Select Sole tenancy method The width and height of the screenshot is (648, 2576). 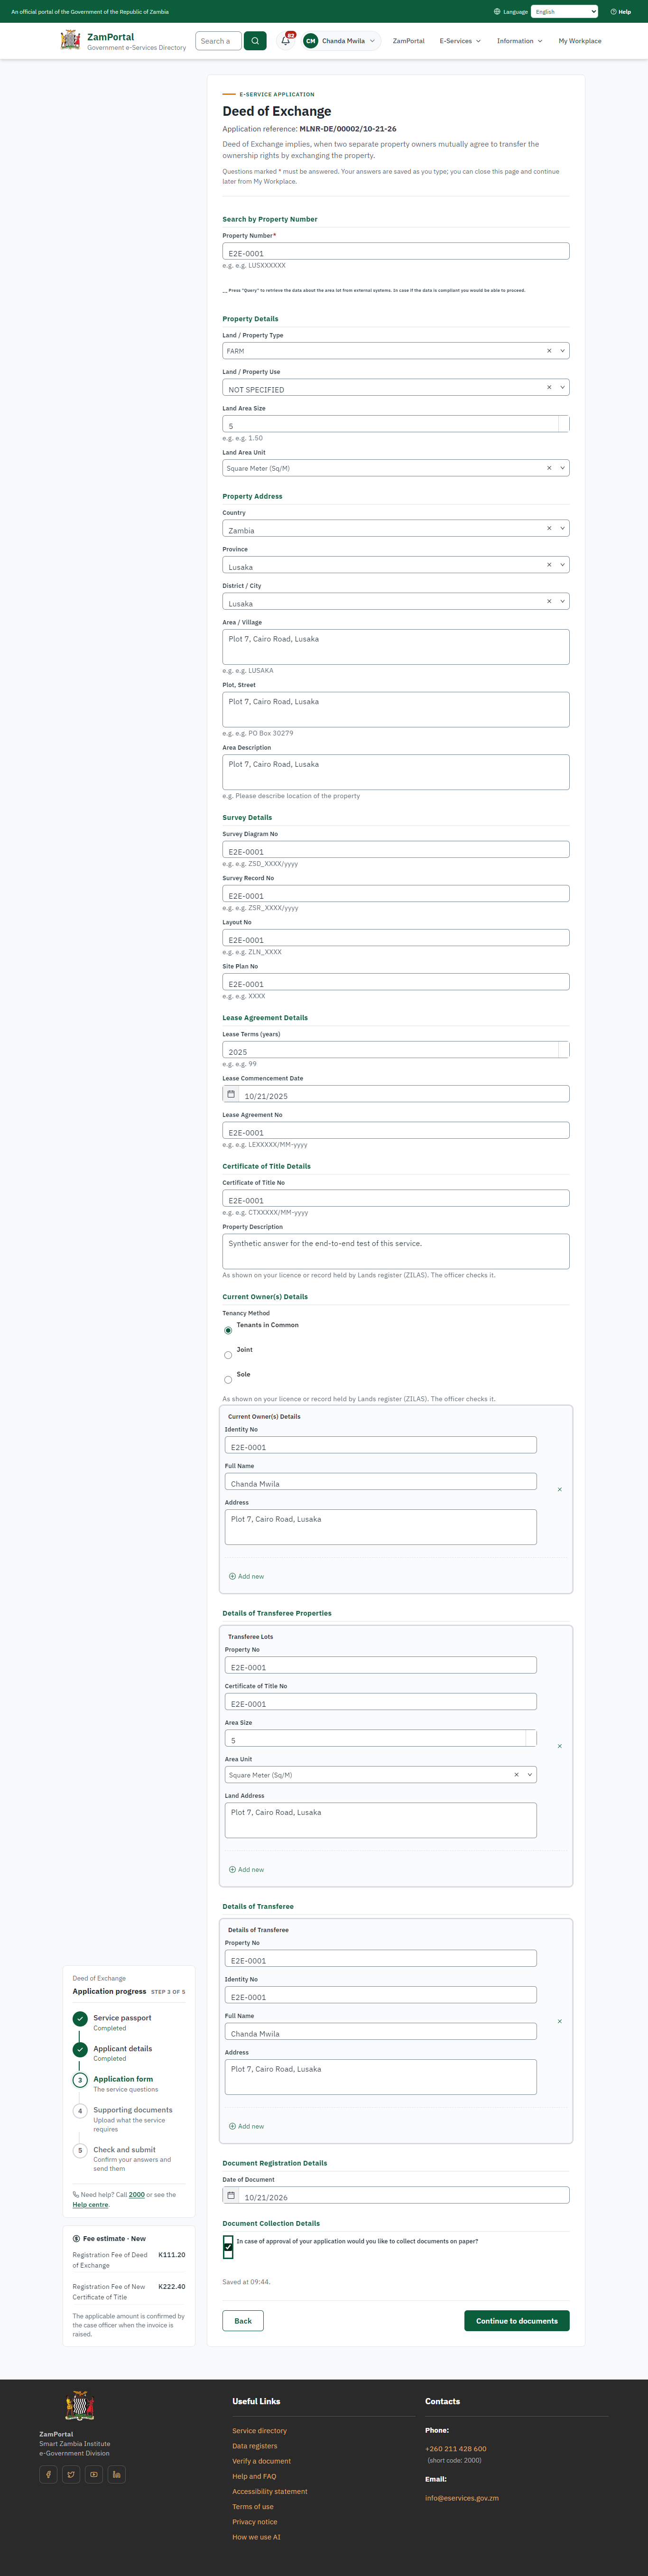point(228,1380)
